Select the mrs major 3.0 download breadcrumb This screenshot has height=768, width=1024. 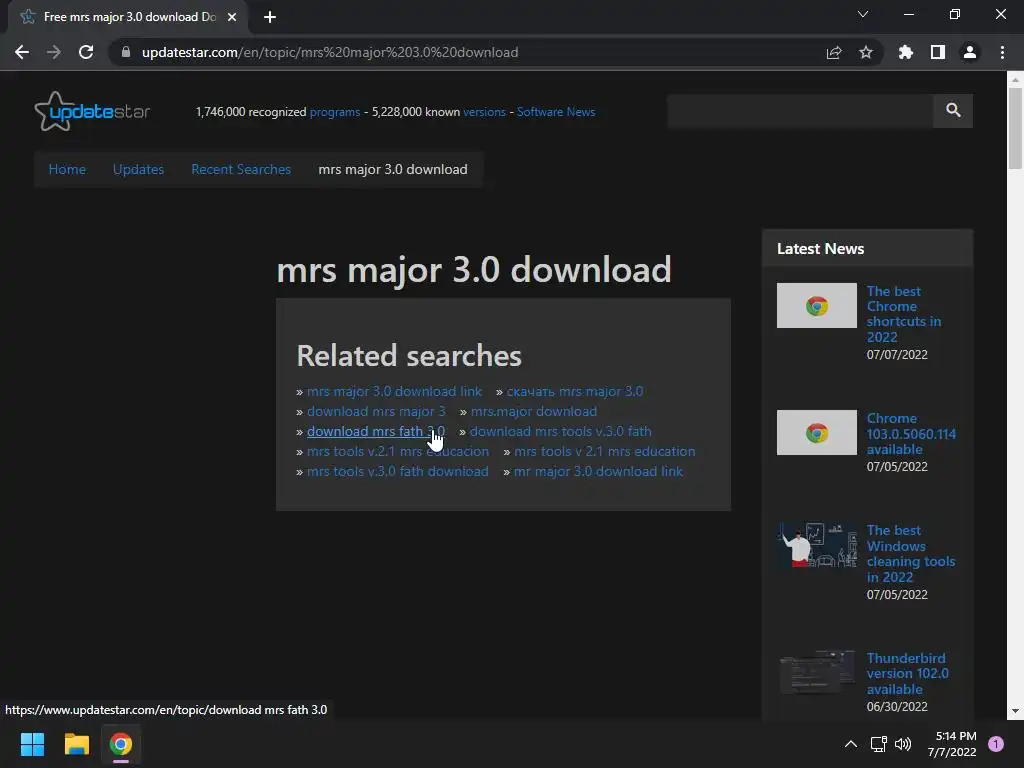tap(392, 169)
